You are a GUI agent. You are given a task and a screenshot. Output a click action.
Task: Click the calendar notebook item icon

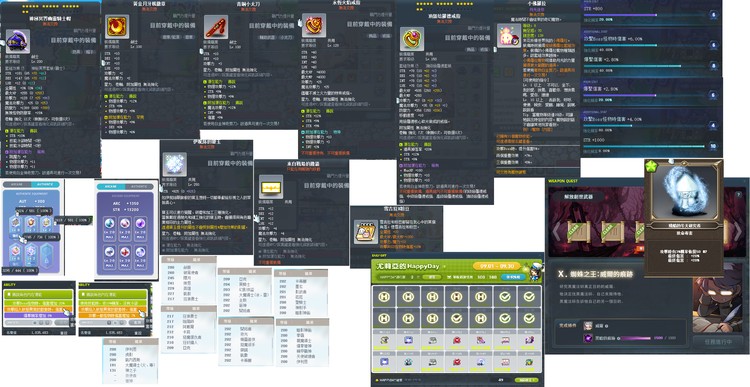coord(365,232)
